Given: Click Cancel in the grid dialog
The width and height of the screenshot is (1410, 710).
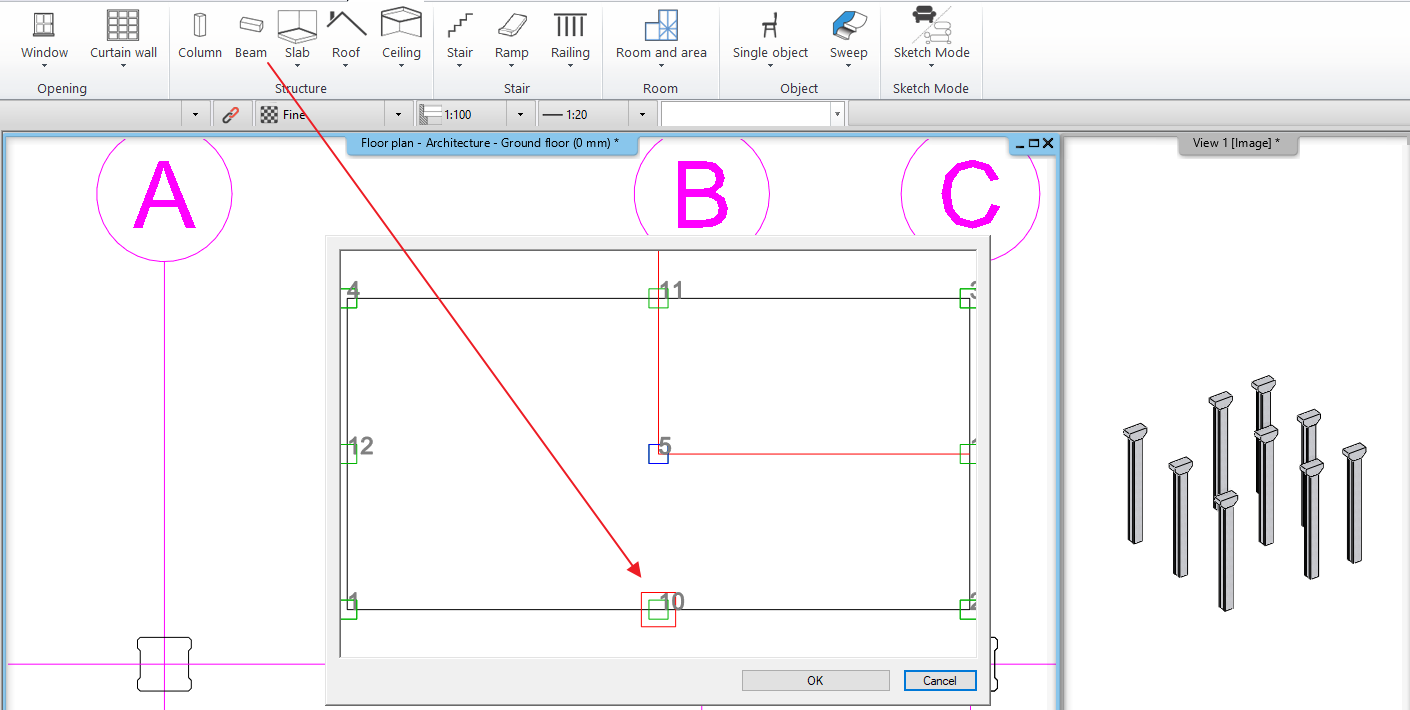Looking at the screenshot, I should coord(939,679).
